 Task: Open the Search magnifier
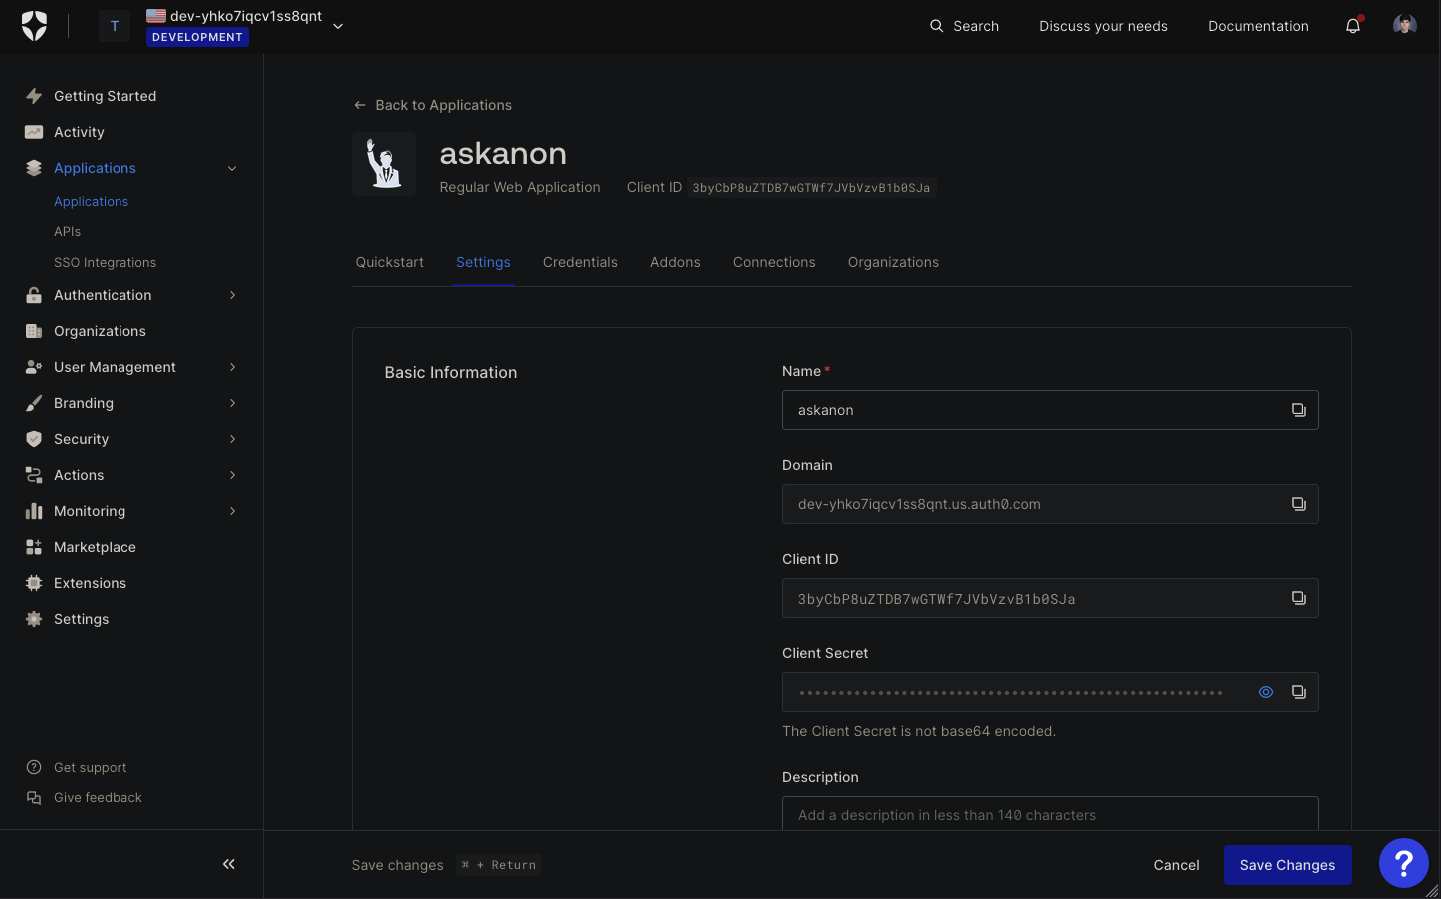point(936,26)
